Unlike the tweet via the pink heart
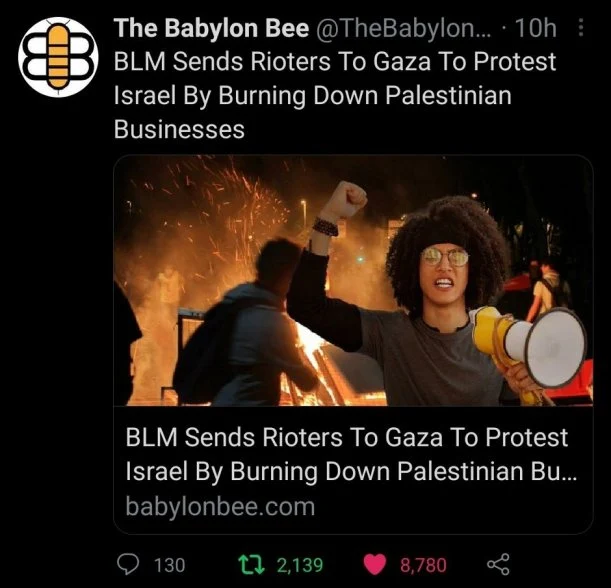The width and height of the screenshot is (611, 588). tap(374, 565)
